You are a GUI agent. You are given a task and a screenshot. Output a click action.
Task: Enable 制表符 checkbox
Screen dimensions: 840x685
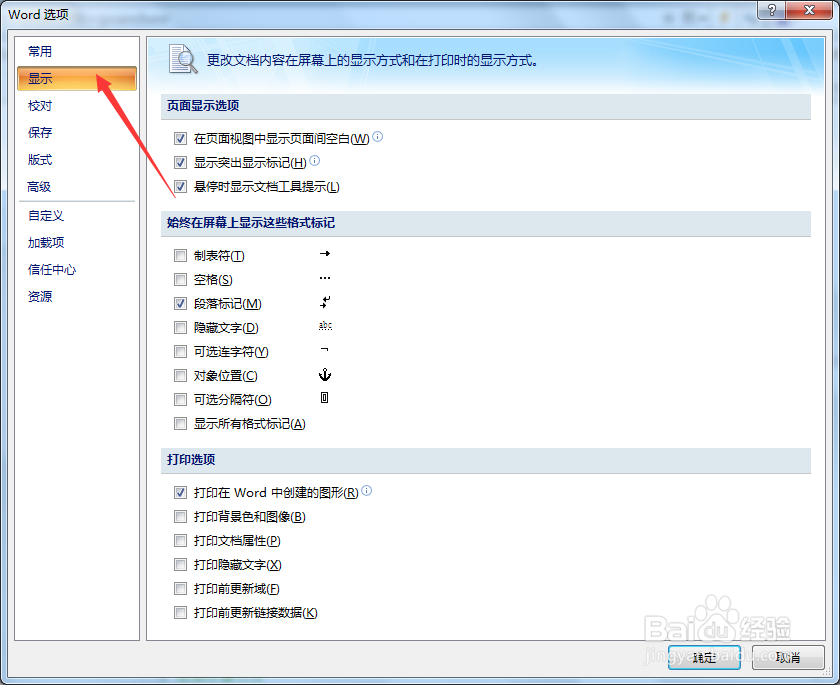point(181,255)
